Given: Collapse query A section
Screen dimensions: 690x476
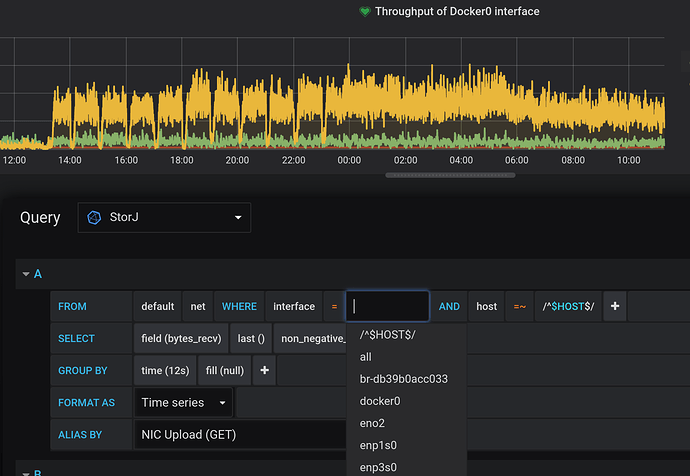Looking at the screenshot, I should [24, 273].
